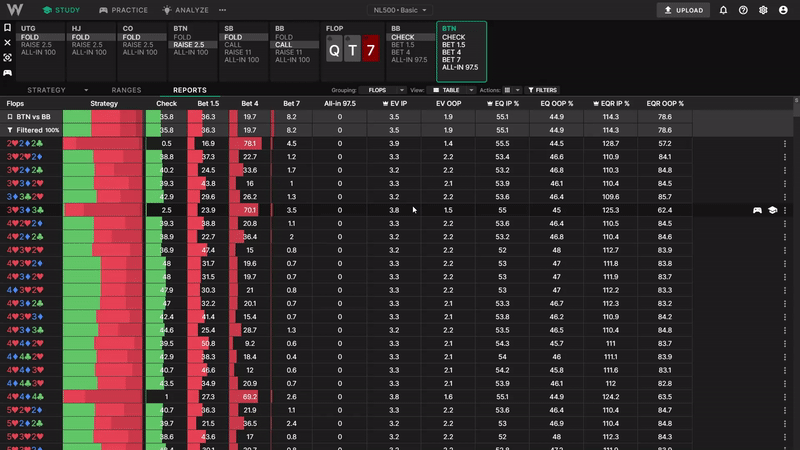This screenshot has height=450, width=800.
Task: Open the Study mode tab
Action: 61,10
